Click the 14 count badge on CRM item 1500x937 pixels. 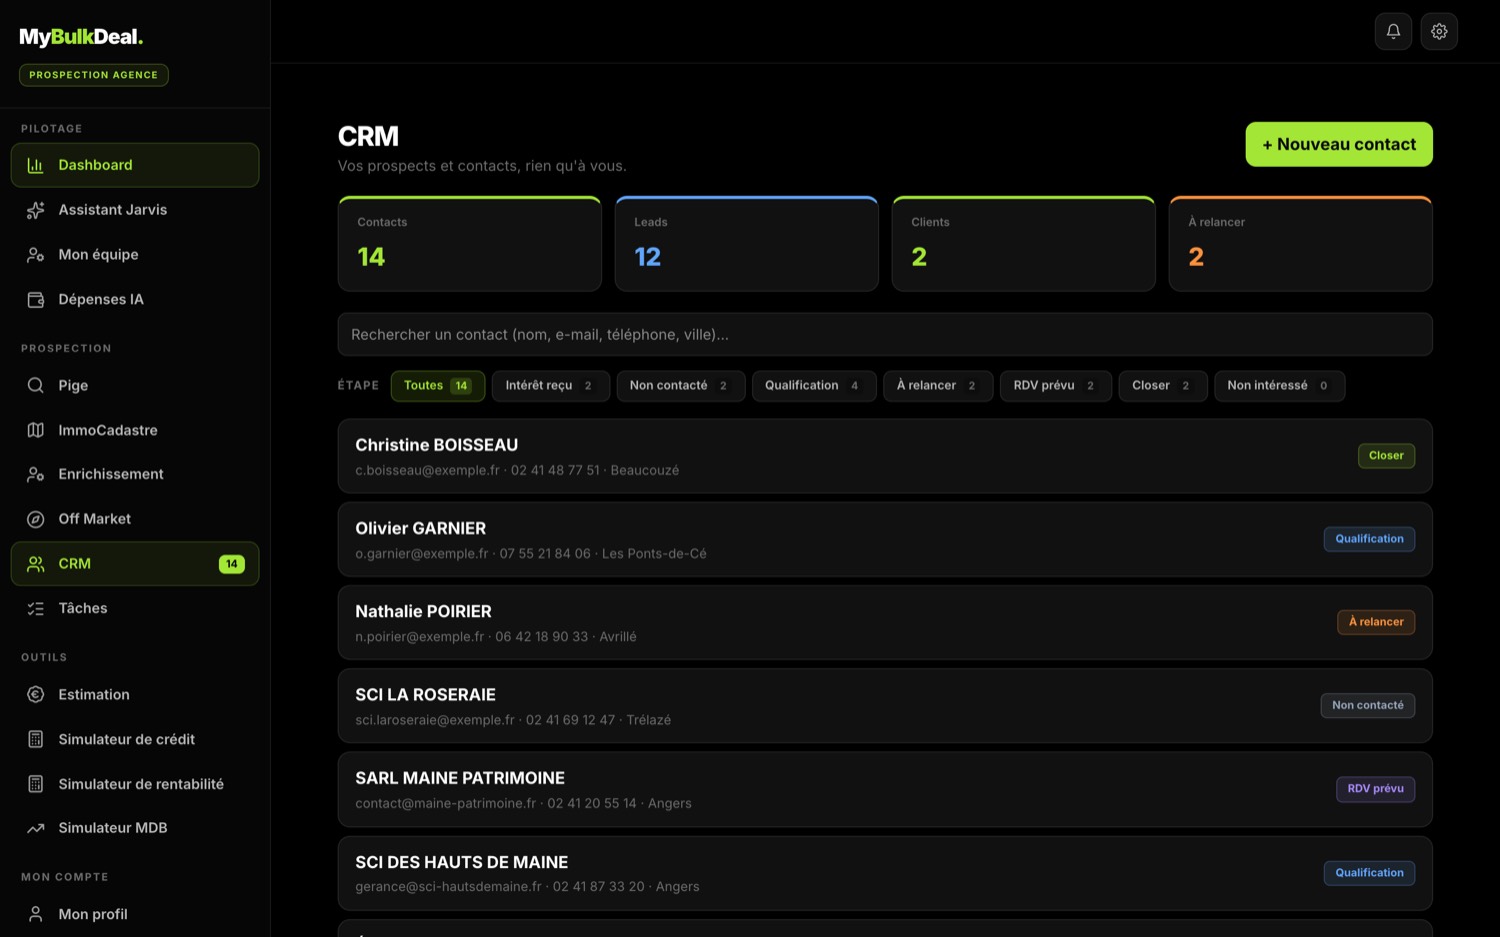click(232, 564)
